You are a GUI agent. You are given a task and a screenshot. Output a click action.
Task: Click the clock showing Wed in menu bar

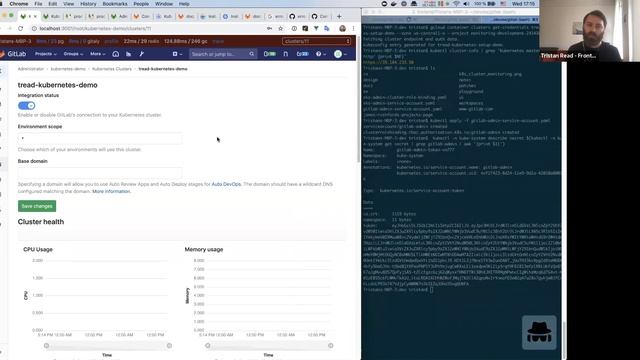[523, 4]
